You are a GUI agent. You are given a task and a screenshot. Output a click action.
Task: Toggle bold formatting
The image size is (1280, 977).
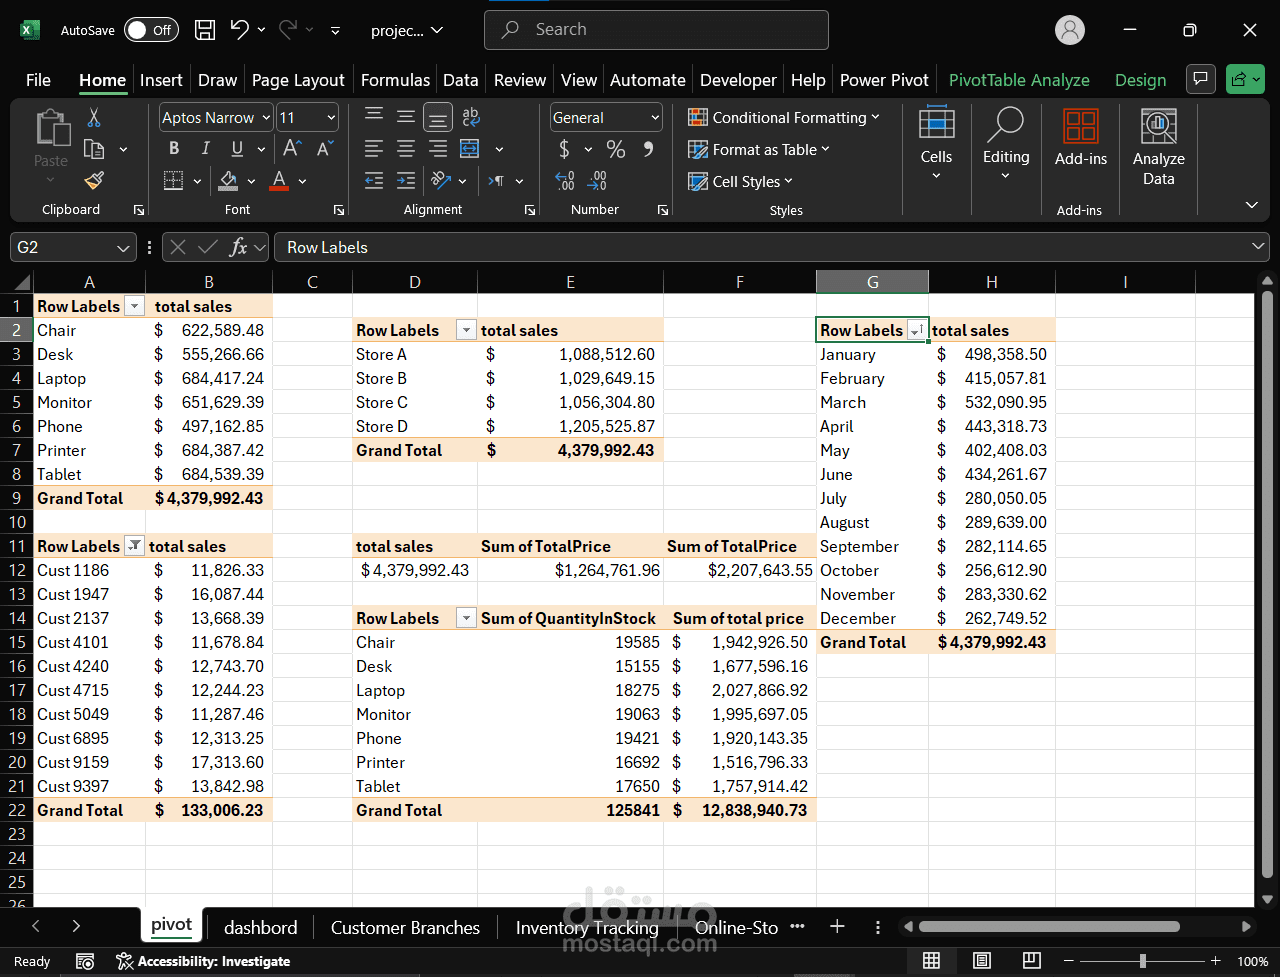coord(174,149)
